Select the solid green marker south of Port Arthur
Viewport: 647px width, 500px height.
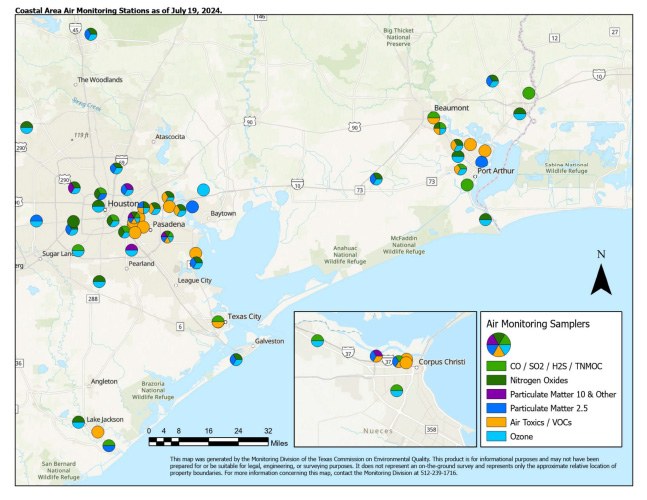coord(466,185)
